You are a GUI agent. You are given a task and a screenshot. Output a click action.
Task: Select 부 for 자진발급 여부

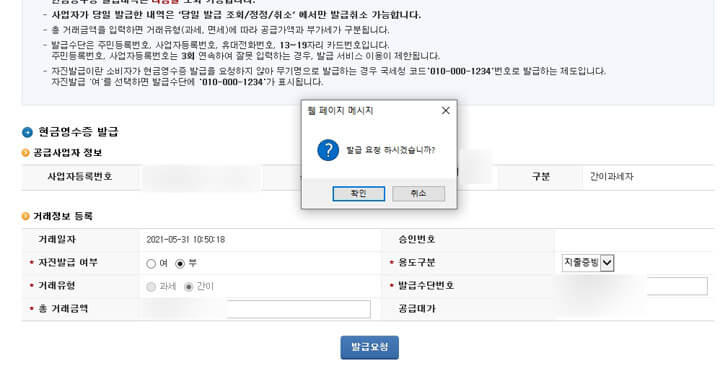point(180,264)
